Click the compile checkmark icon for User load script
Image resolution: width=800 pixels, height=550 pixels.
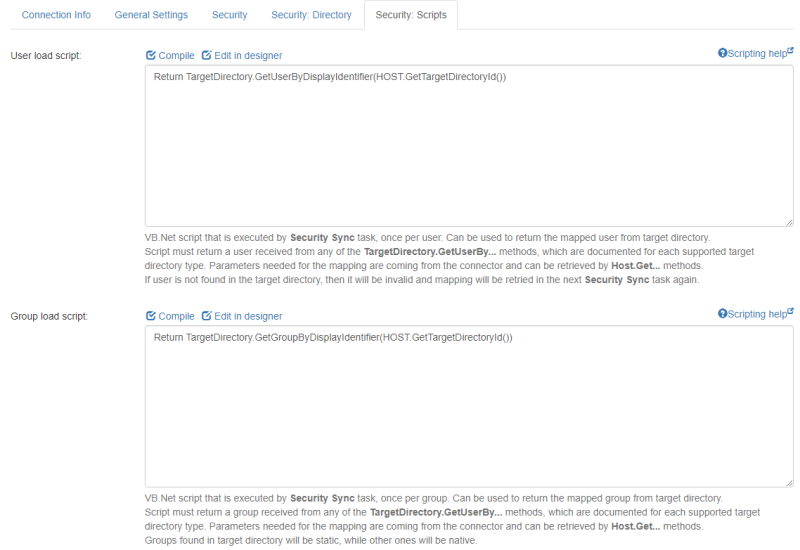pos(151,55)
